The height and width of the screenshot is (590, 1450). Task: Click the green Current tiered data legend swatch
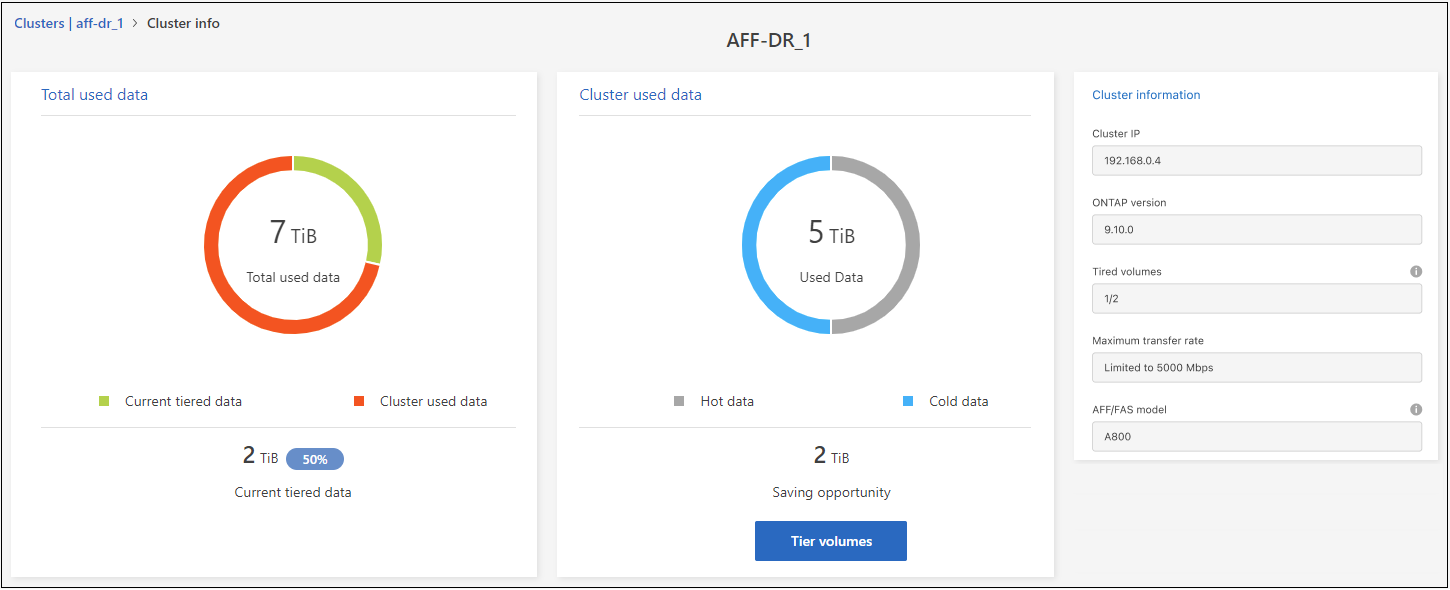click(104, 401)
